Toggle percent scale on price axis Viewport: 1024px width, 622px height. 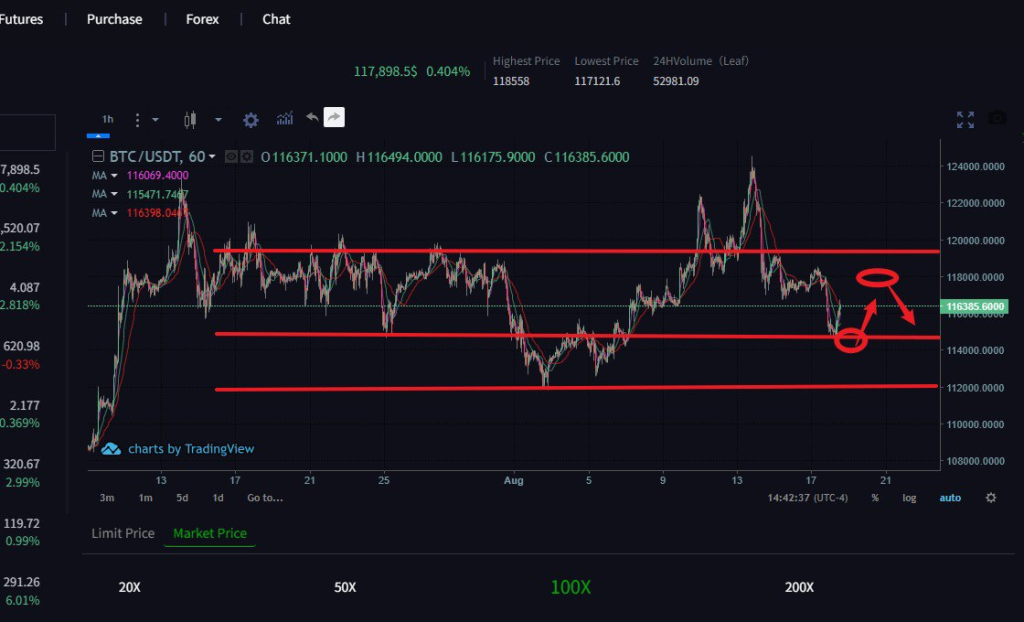pyautogui.click(x=875, y=497)
